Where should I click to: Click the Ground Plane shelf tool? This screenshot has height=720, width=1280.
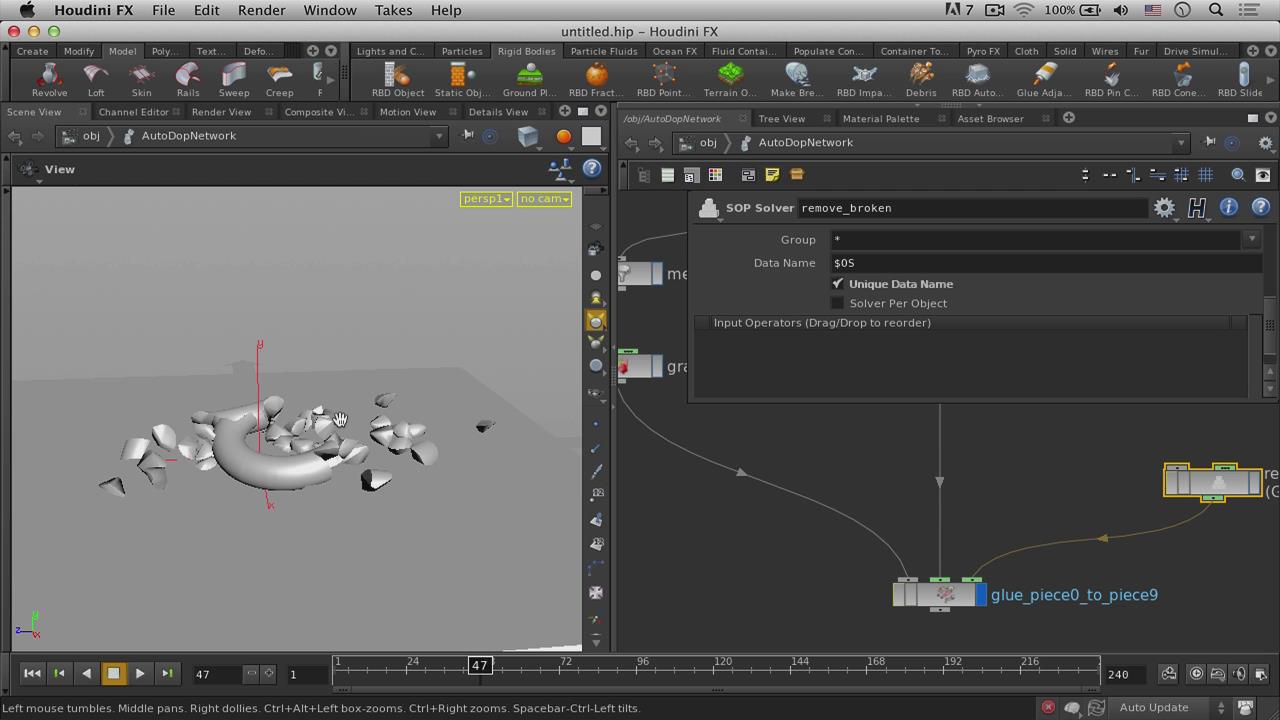pos(529,80)
